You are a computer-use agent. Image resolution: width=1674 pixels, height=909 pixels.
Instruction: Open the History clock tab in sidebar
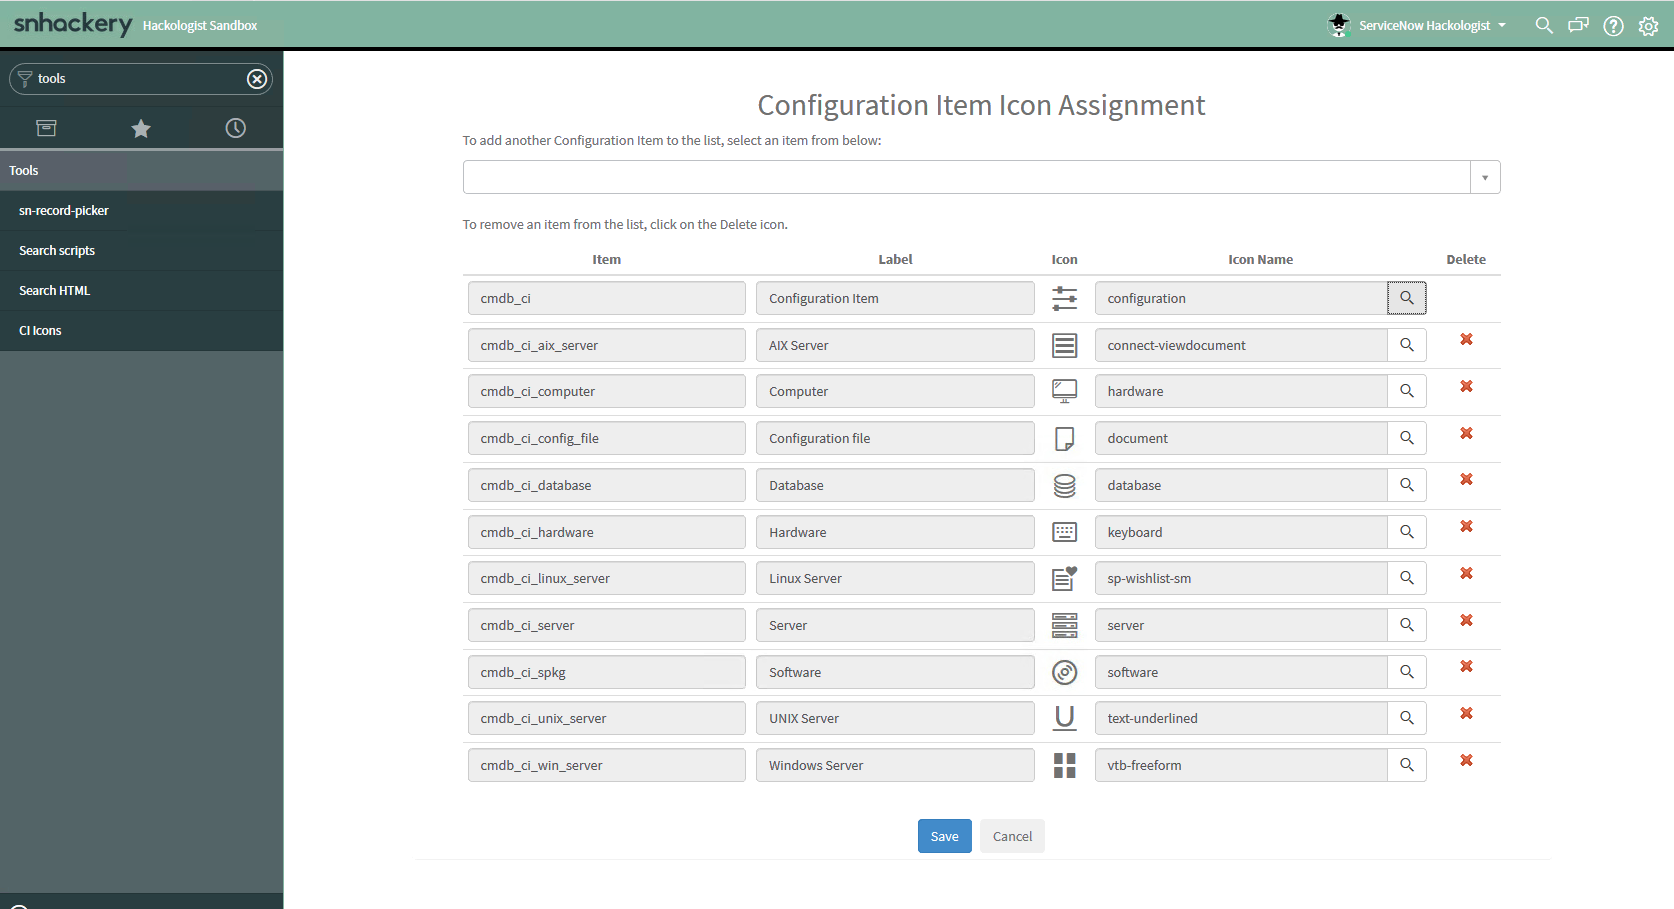pyautogui.click(x=235, y=128)
